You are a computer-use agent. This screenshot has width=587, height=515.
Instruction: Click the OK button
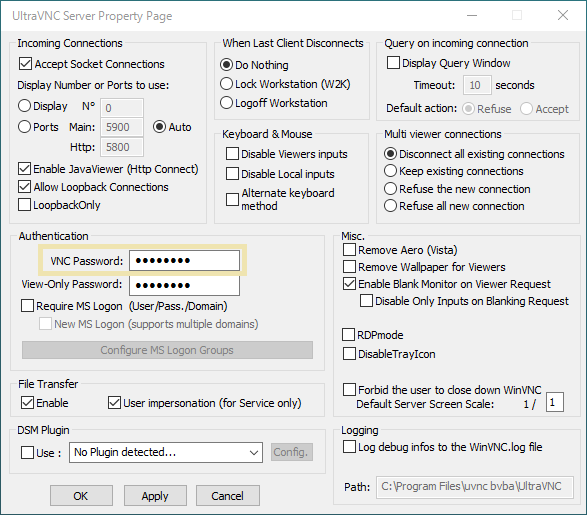pos(81,496)
